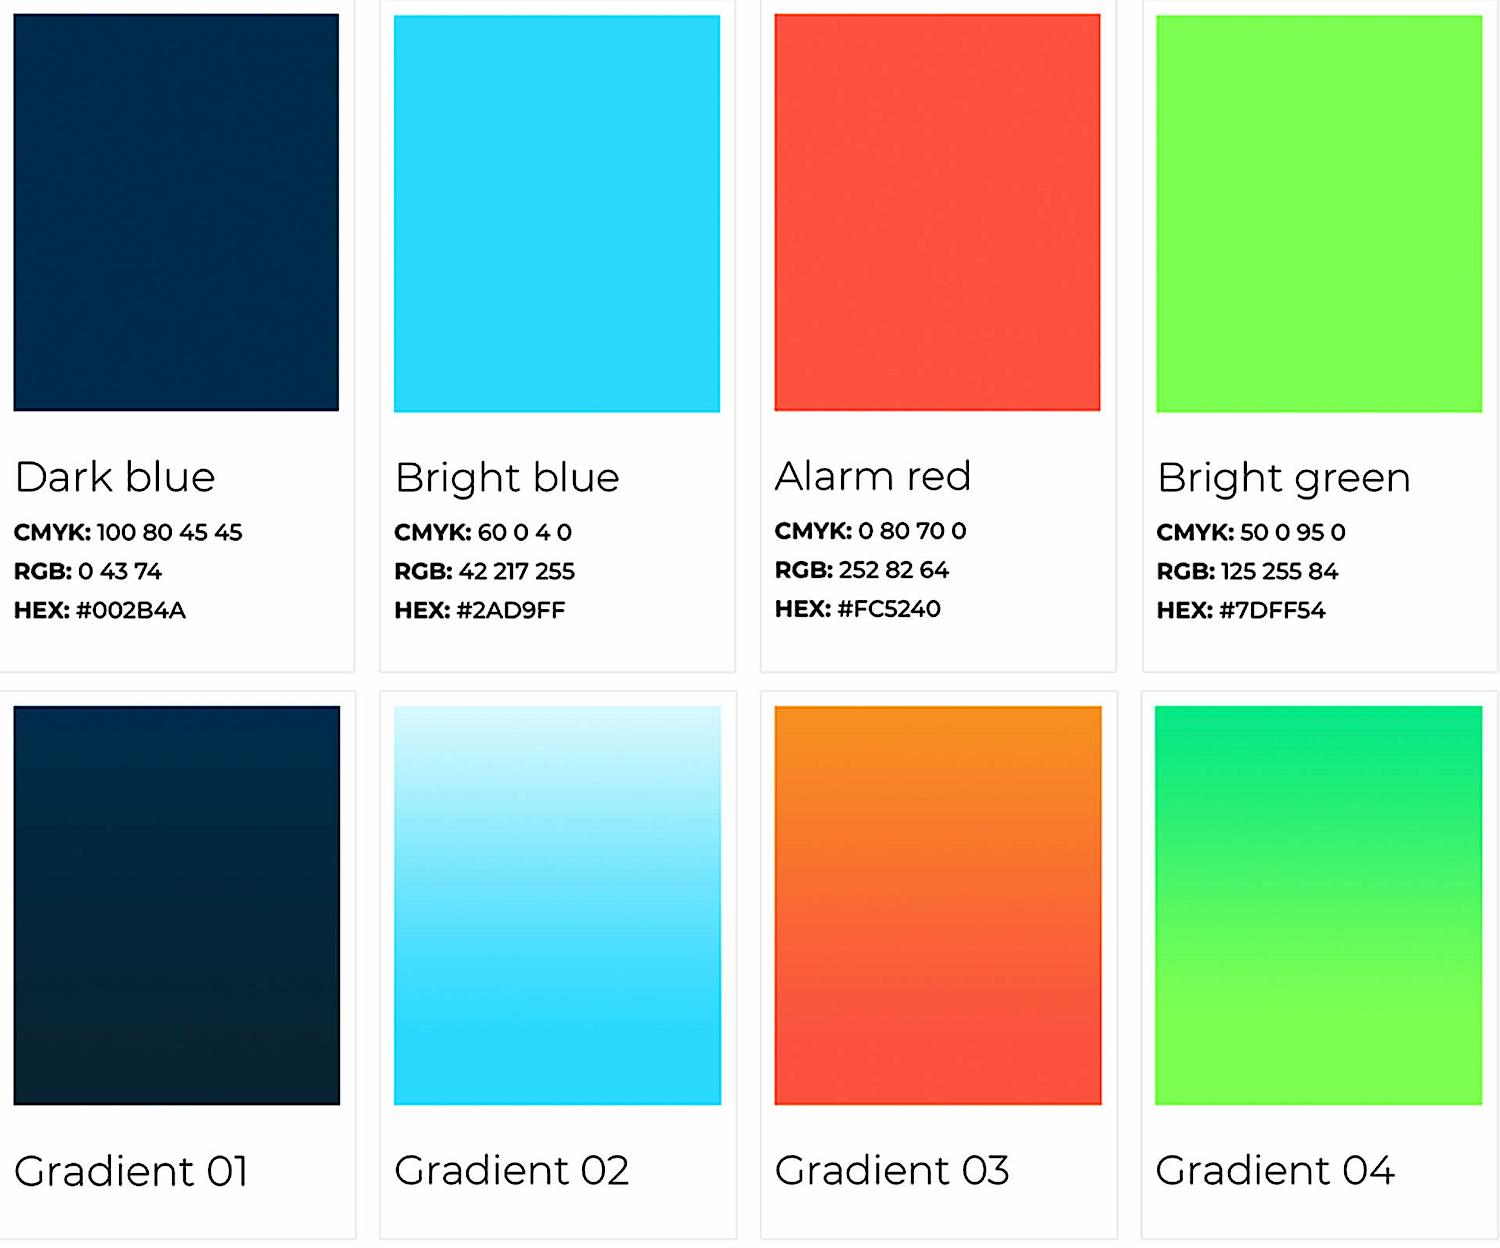1500x1248 pixels.
Task: Choose the Bright green color swatch
Action: [1319, 213]
